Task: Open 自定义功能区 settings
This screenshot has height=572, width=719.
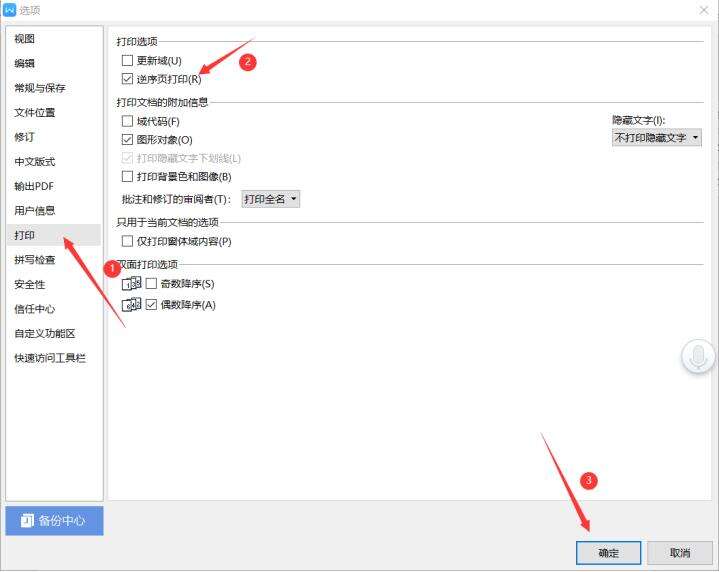Action: [x=54, y=333]
